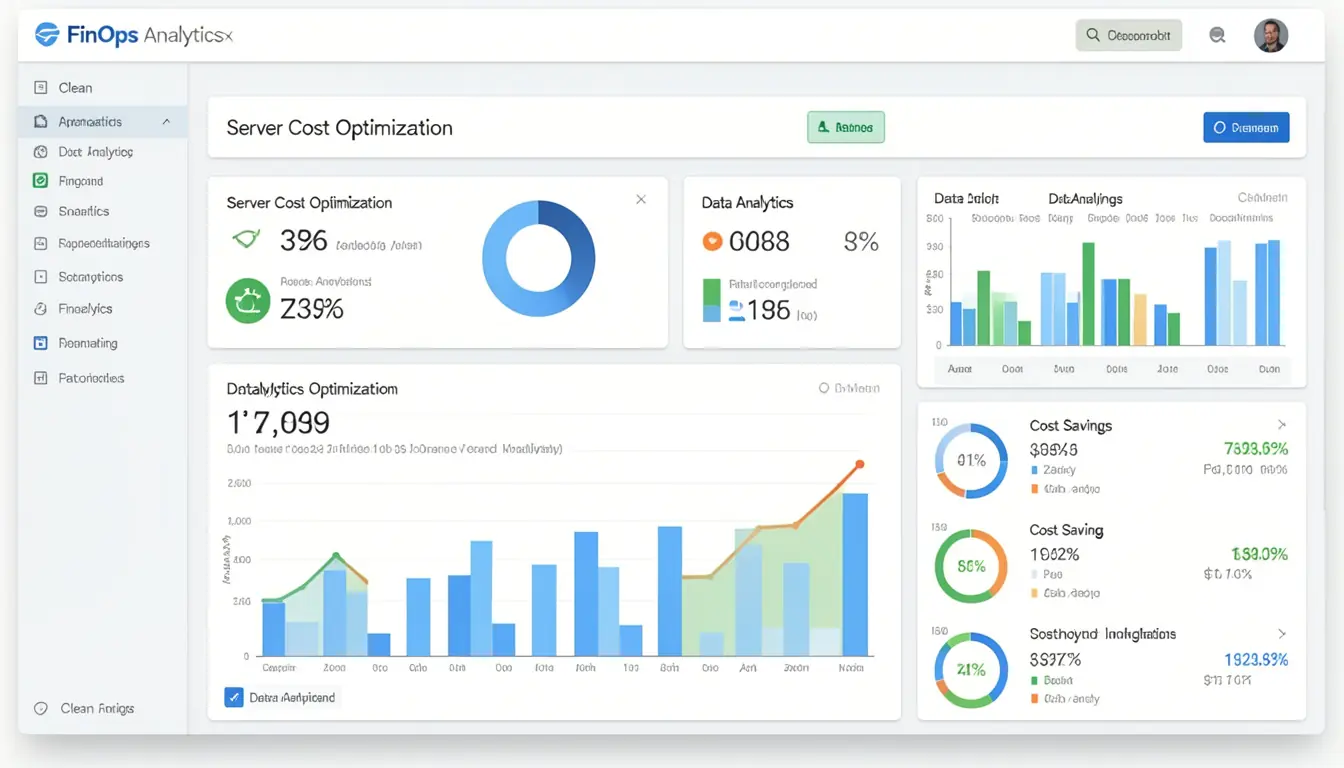The height and width of the screenshot is (768, 1344).
Task: Click the orange circle icon beside 0088
Action: click(712, 241)
